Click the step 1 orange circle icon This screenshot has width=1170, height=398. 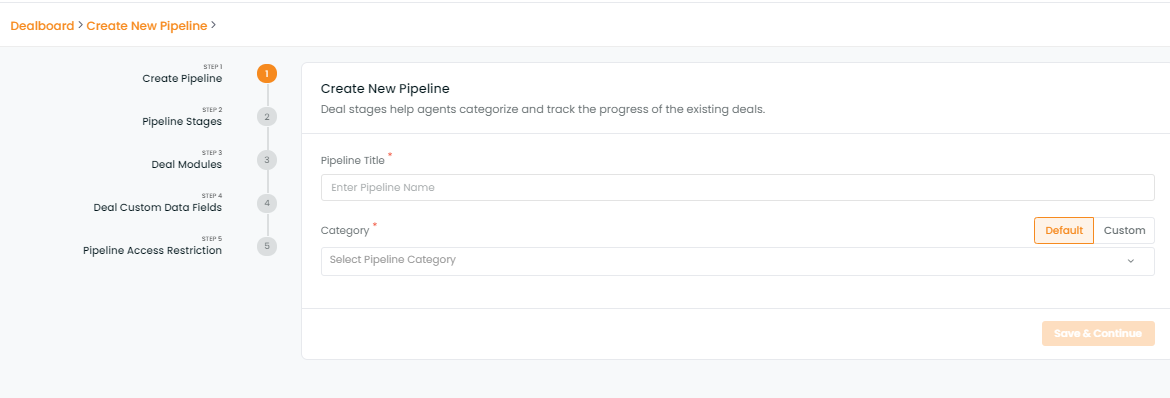267,74
